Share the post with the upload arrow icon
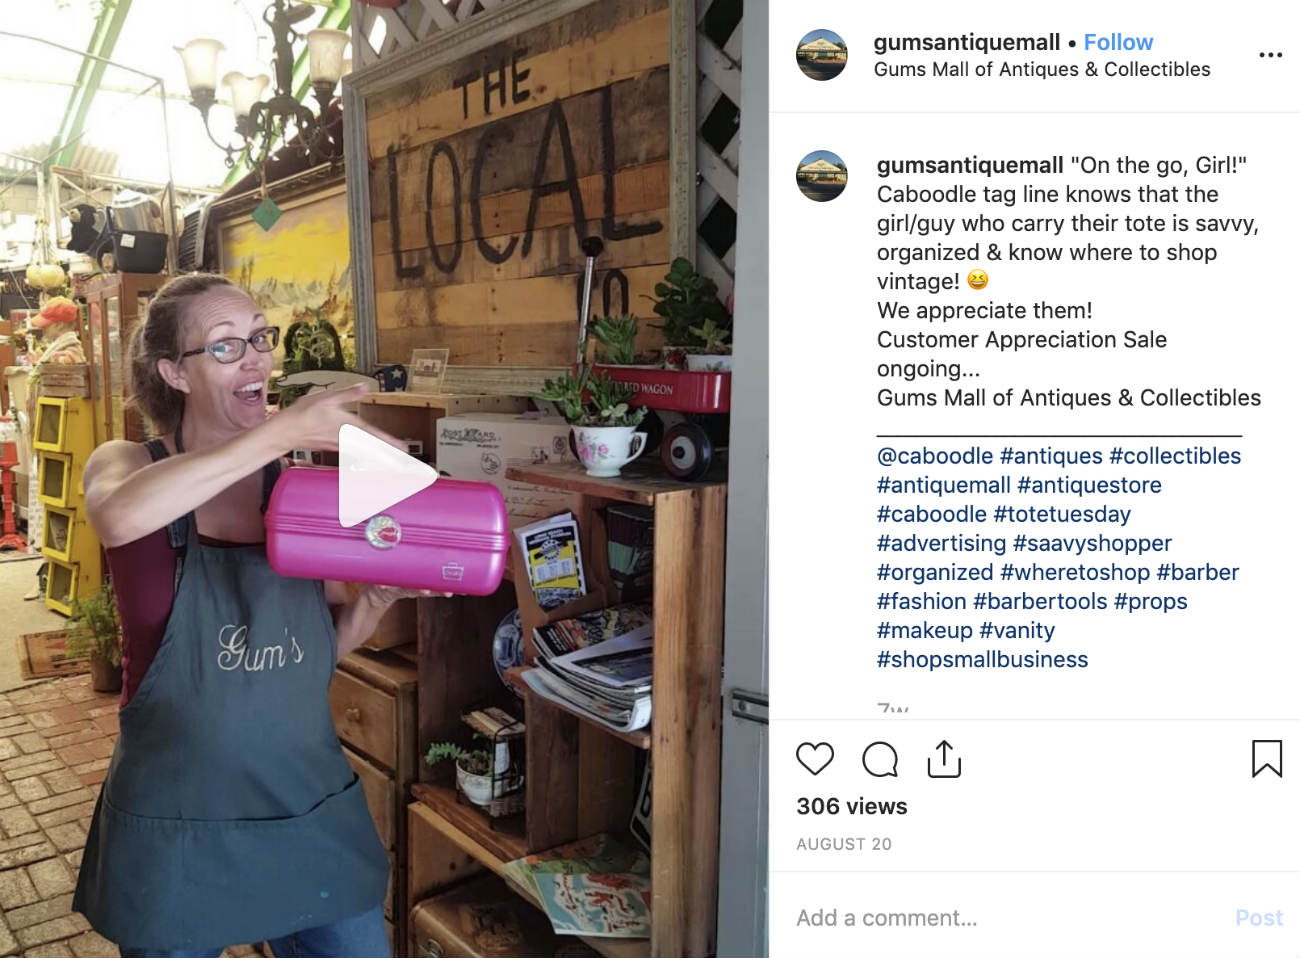 click(x=944, y=759)
